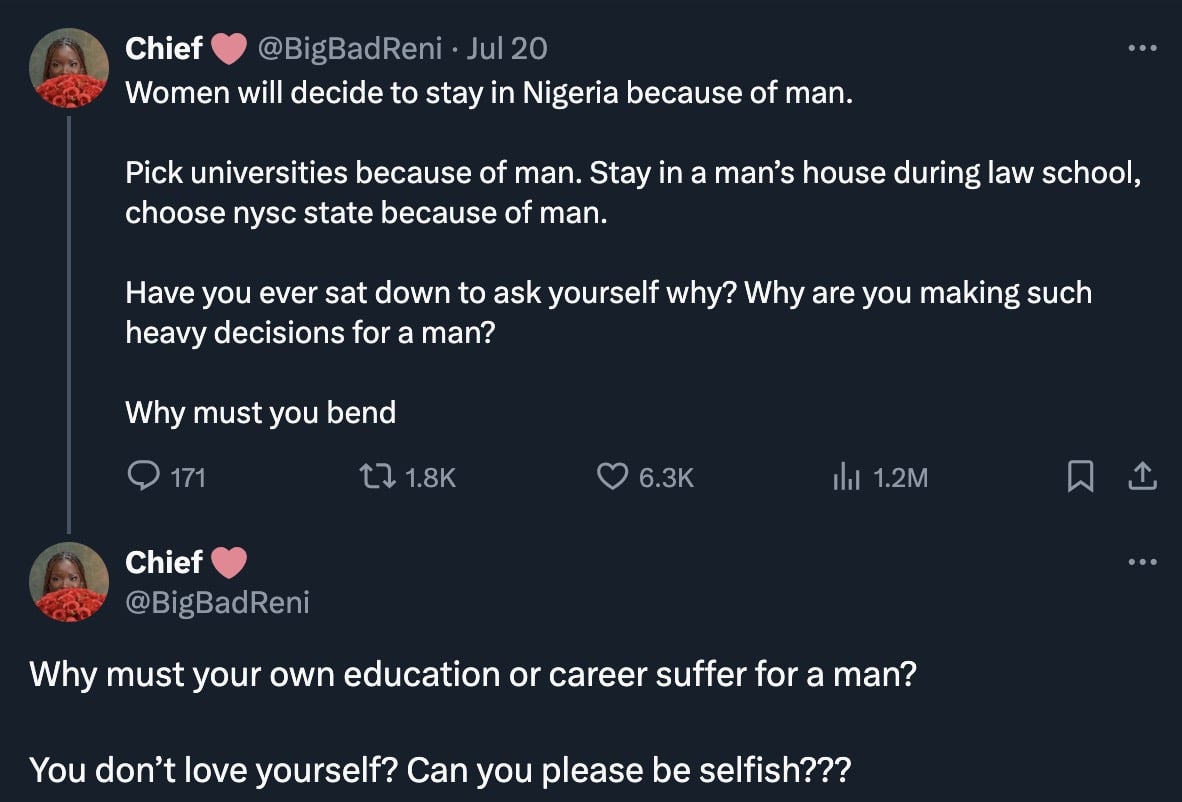This screenshot has width=1182, height=802.
Task: Click the "Why must you bend" text line
Action: point(260,412)
